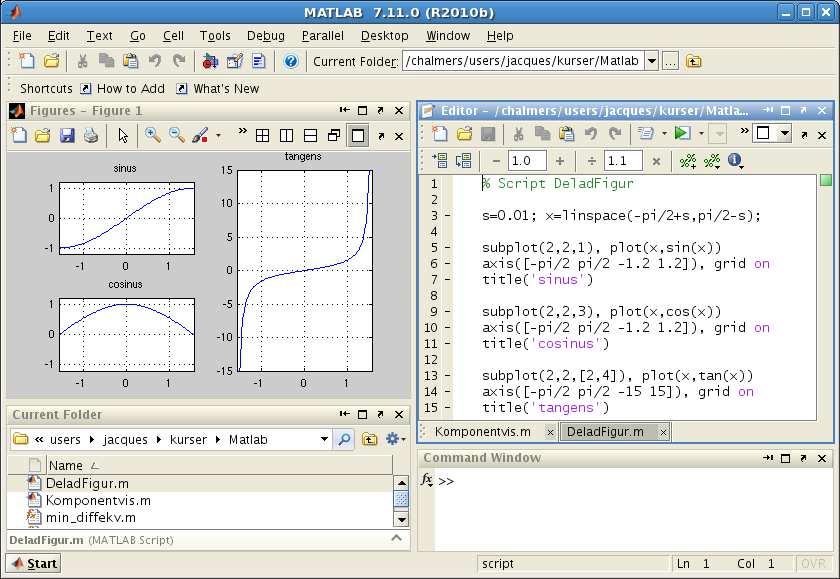Viewport: 840px width, 579px height.
Task: Show cell mode info icon
Action: coord(735,160)
